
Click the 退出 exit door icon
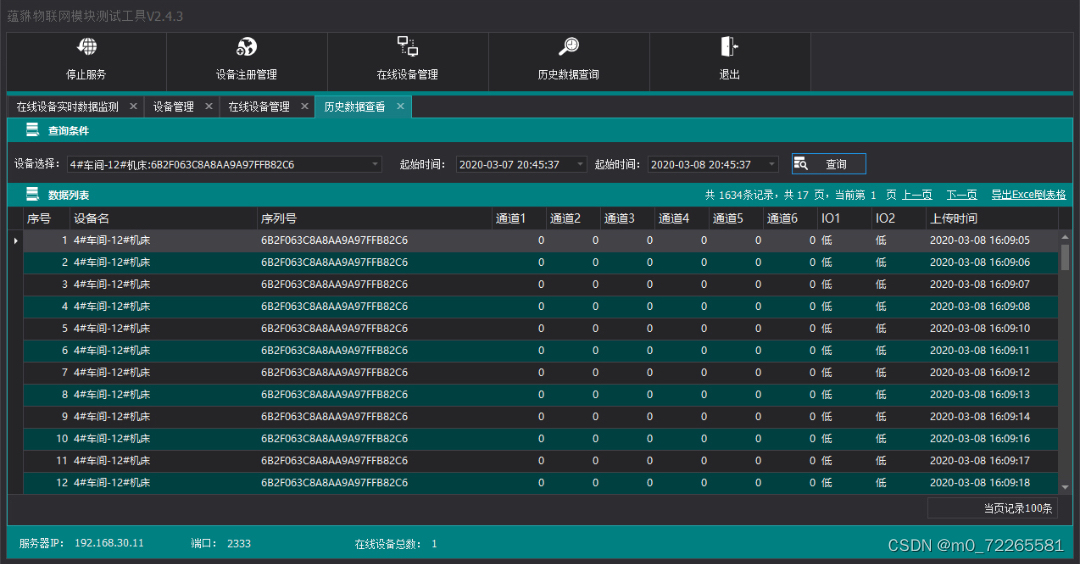729,46
